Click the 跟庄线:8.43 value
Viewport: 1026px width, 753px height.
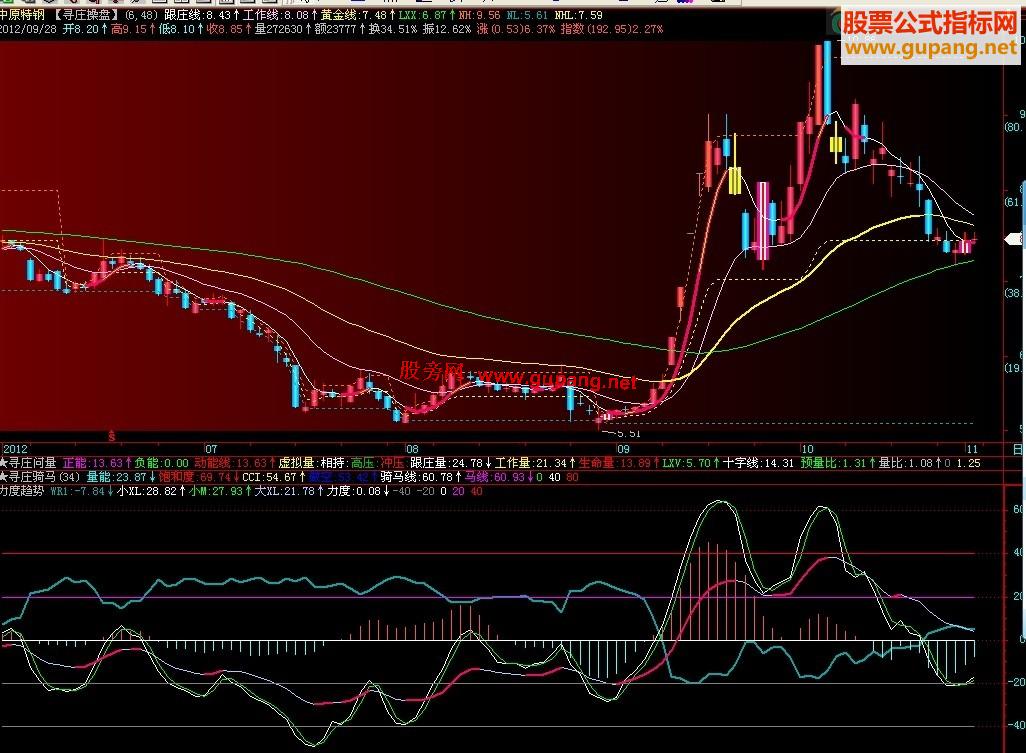tap(202, 14)
